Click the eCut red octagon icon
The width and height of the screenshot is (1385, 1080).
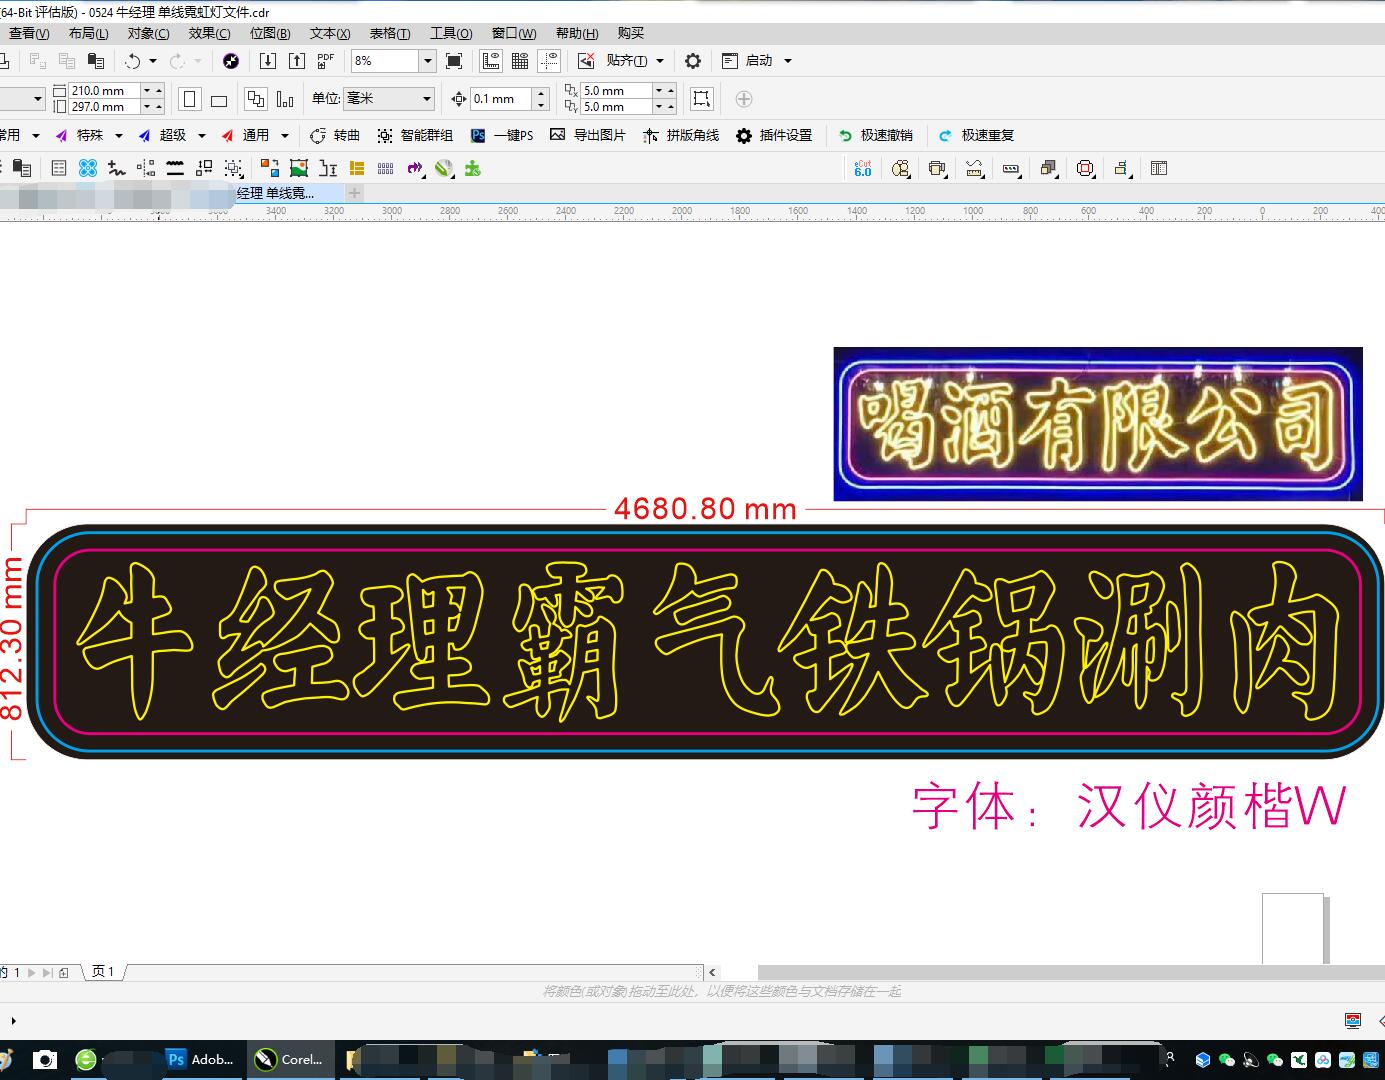point(1085,168)
